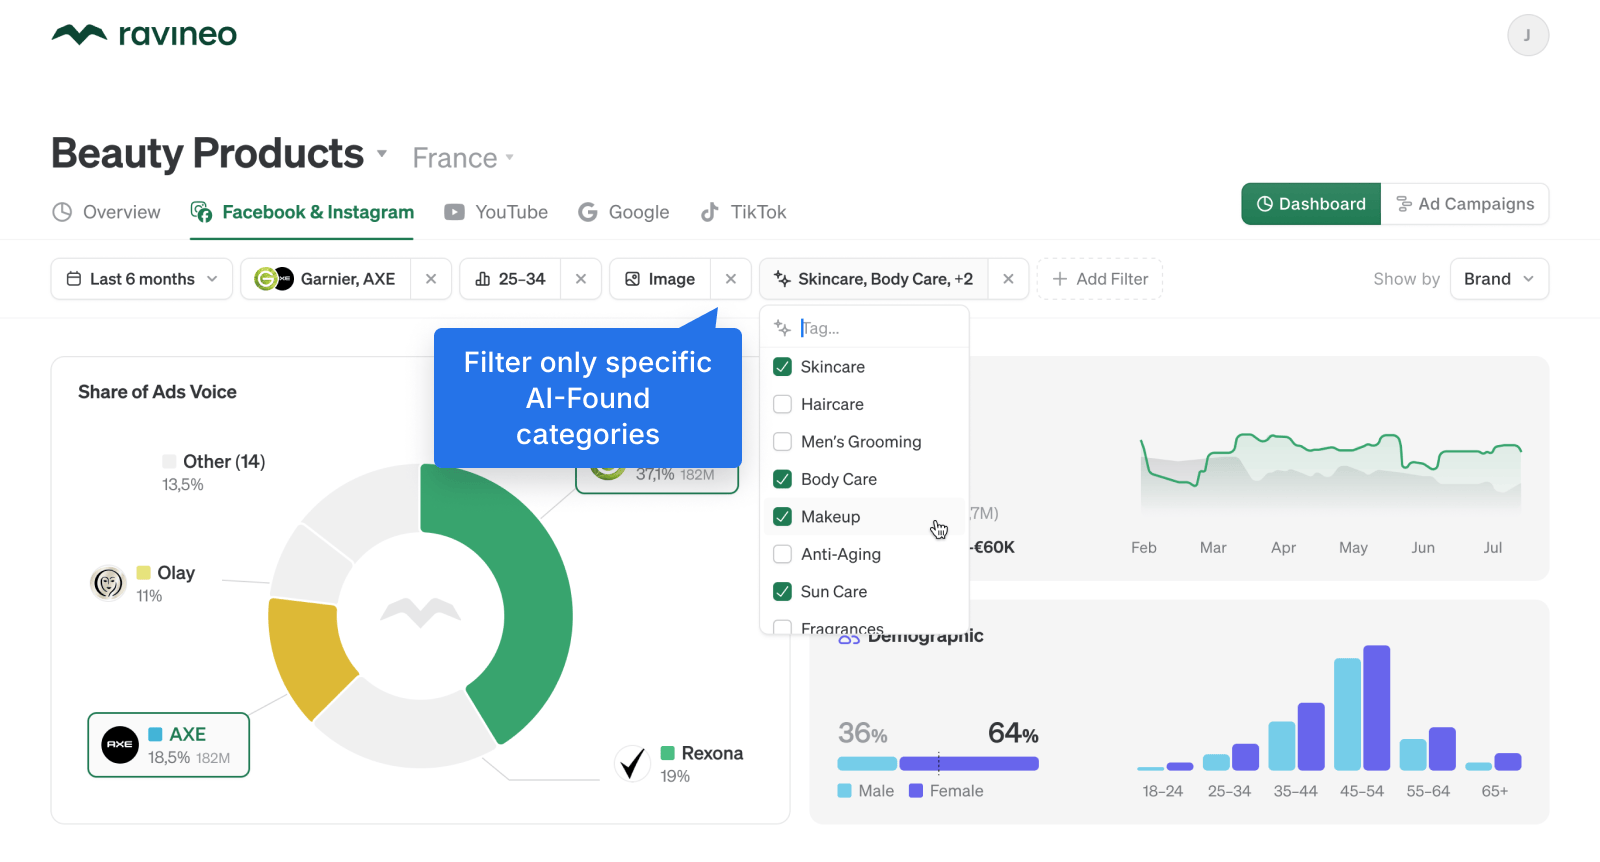Image resolution: width=1600 pixels, height=862 pixels.
Task: Remove the Garnier, AXE brand filter
Action: 431,279
